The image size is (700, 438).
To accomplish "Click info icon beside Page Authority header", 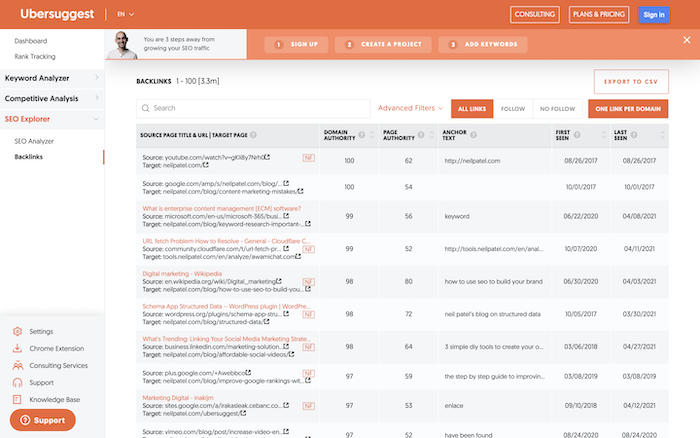I will point(421,135).
